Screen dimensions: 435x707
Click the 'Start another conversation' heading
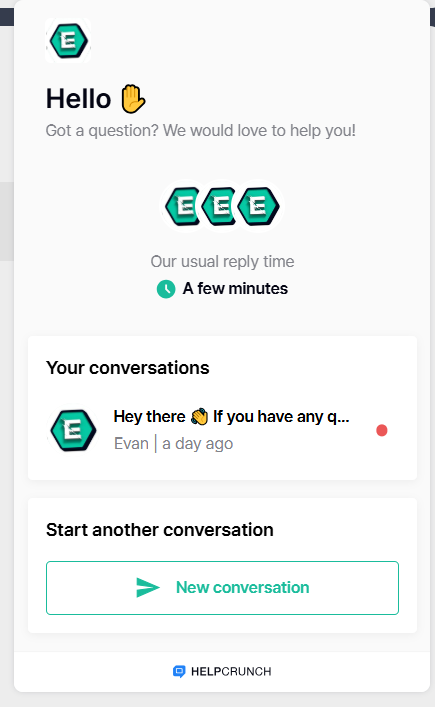tap(160, 530)
